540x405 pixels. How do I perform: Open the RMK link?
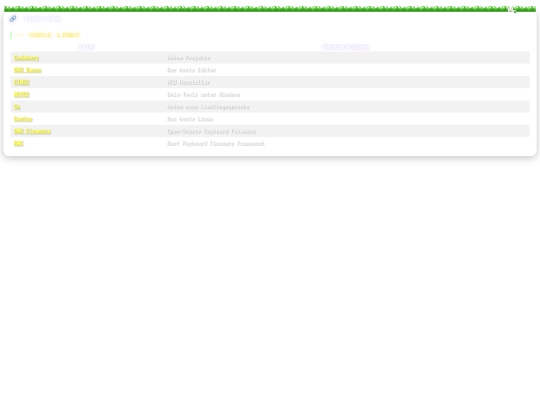tap(19, 144)
